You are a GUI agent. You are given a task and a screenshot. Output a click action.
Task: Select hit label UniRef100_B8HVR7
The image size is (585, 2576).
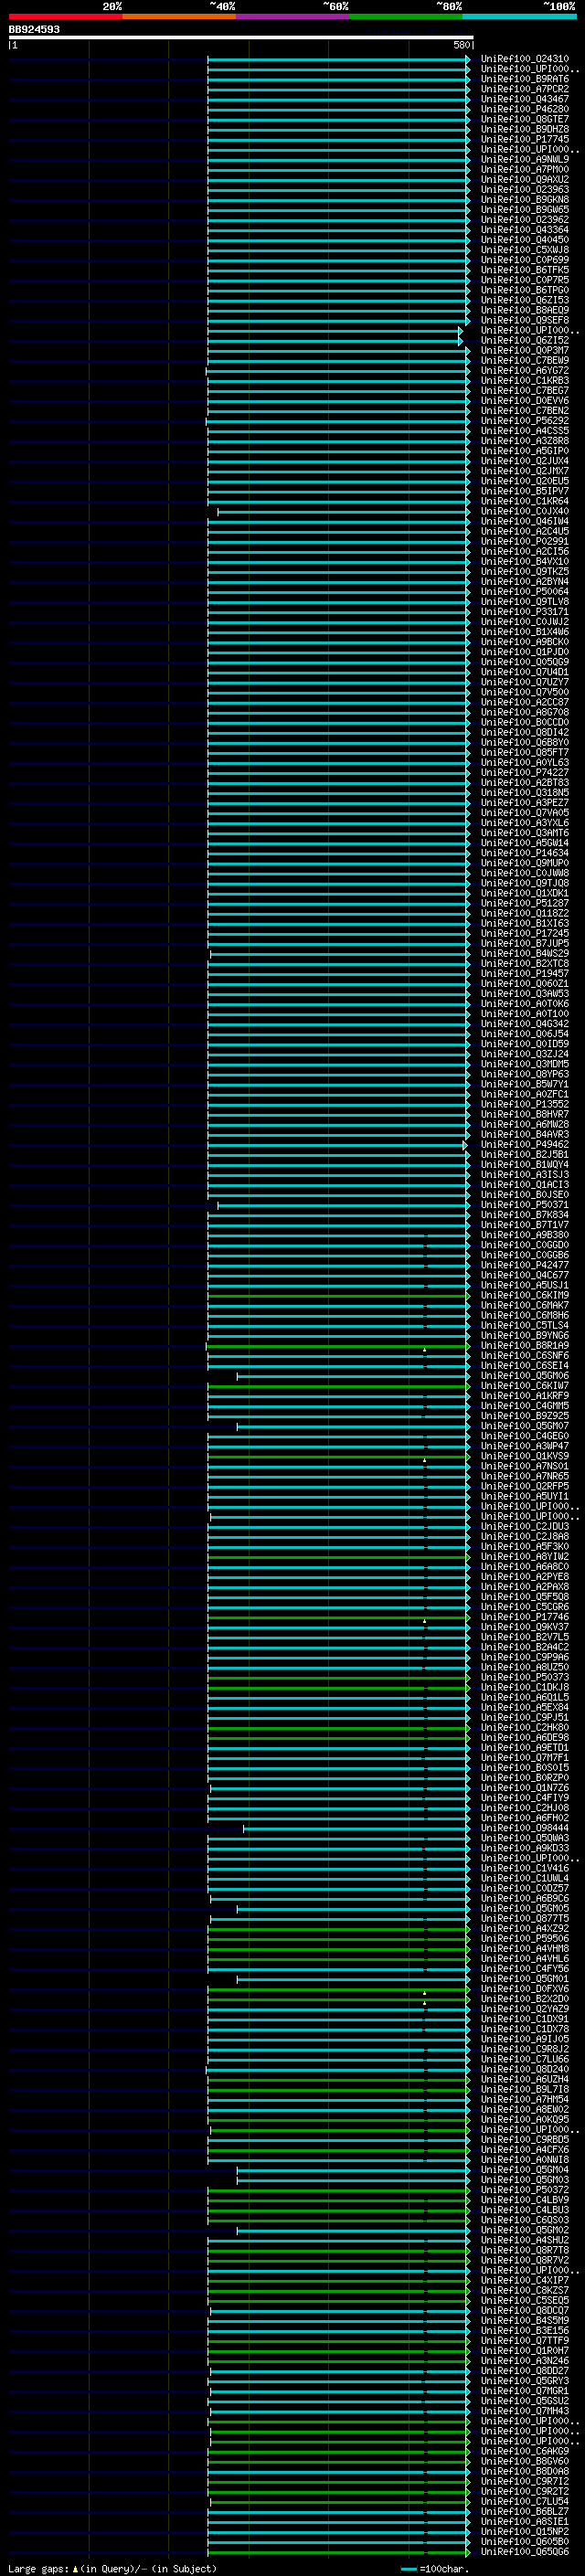[x=524, y=1114]
